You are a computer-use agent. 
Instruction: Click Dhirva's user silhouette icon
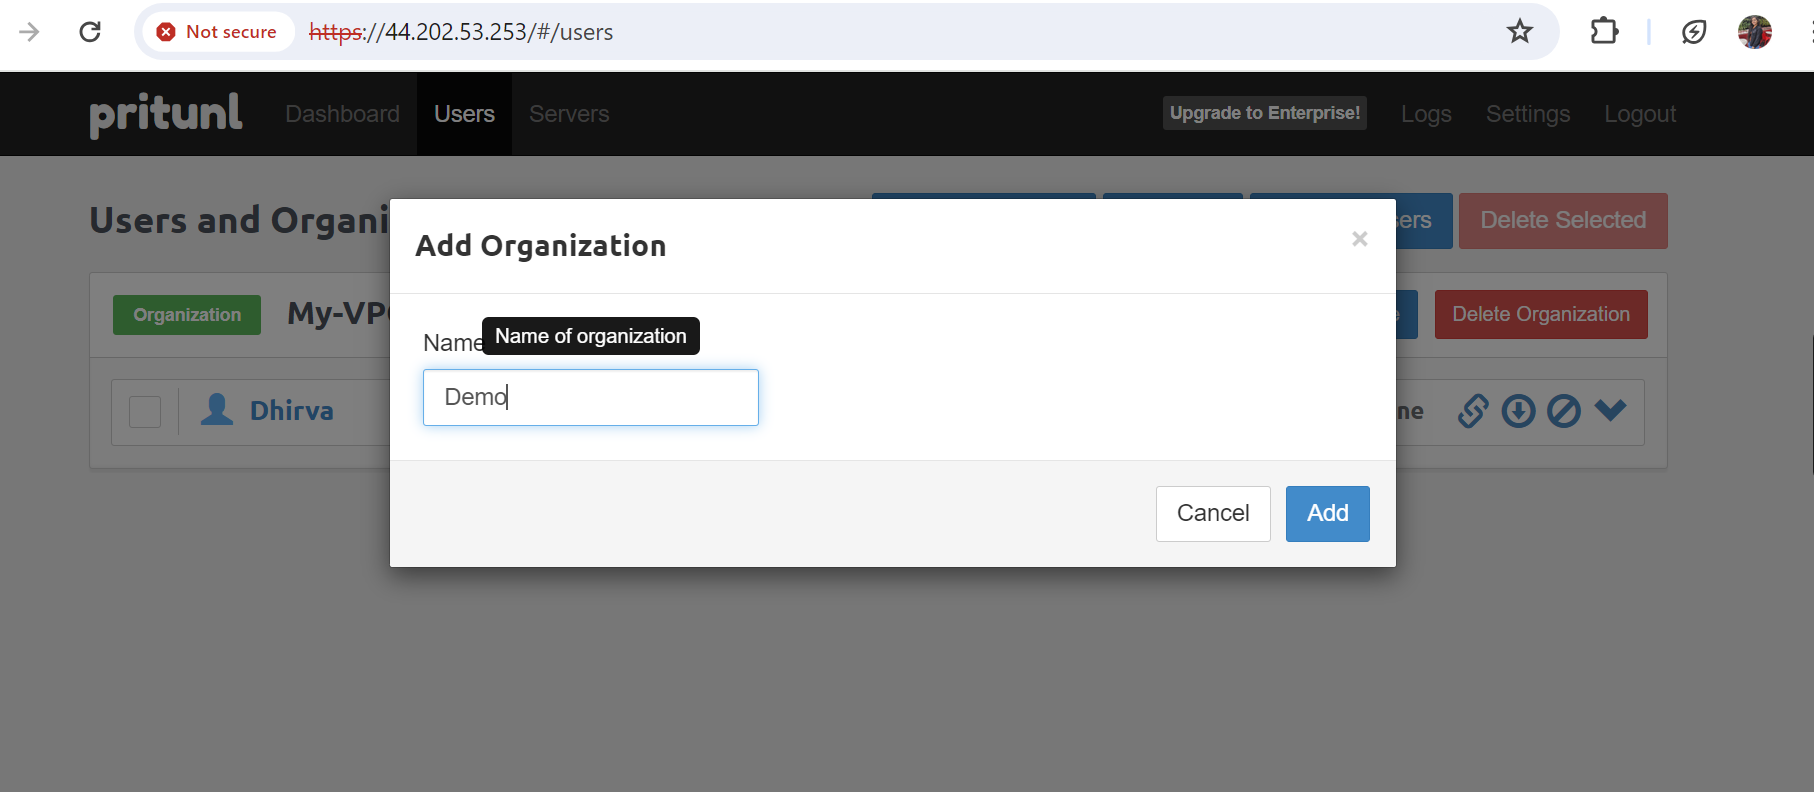click(x=217, y=409)
